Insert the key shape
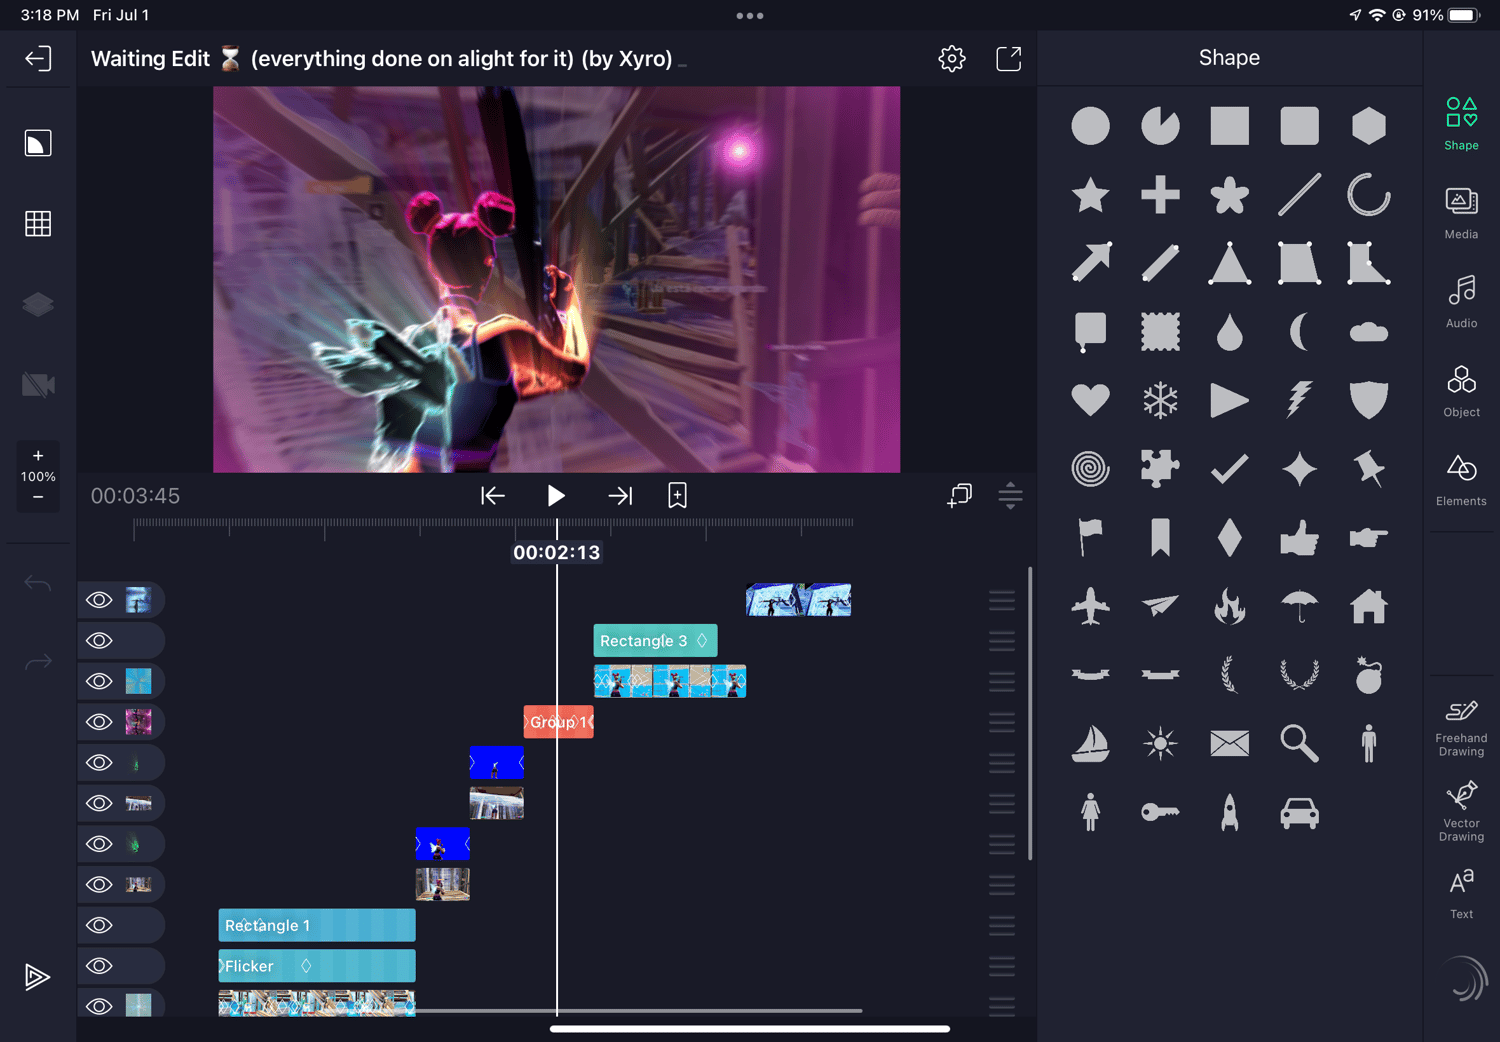This screenshot has width=1500, height=1042. click(1160, 812)
